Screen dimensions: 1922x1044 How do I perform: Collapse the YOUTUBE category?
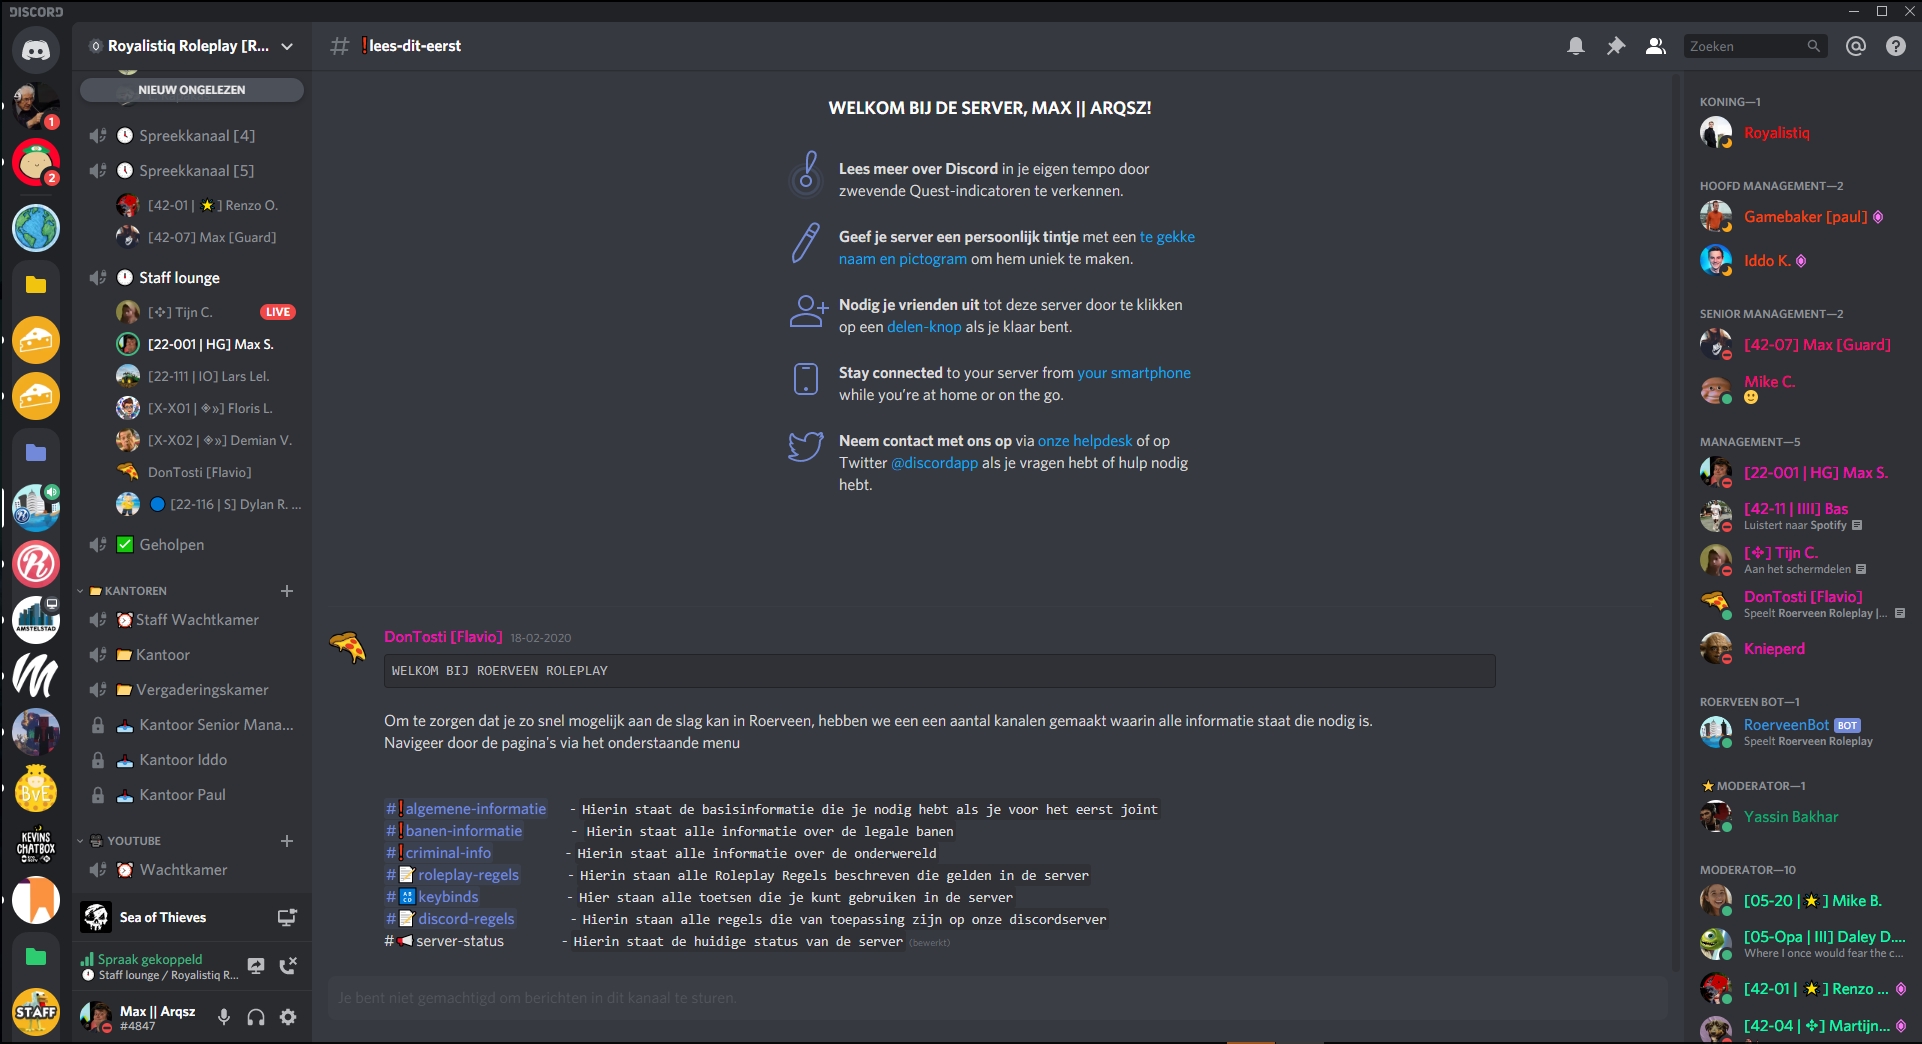coord(133,841)
